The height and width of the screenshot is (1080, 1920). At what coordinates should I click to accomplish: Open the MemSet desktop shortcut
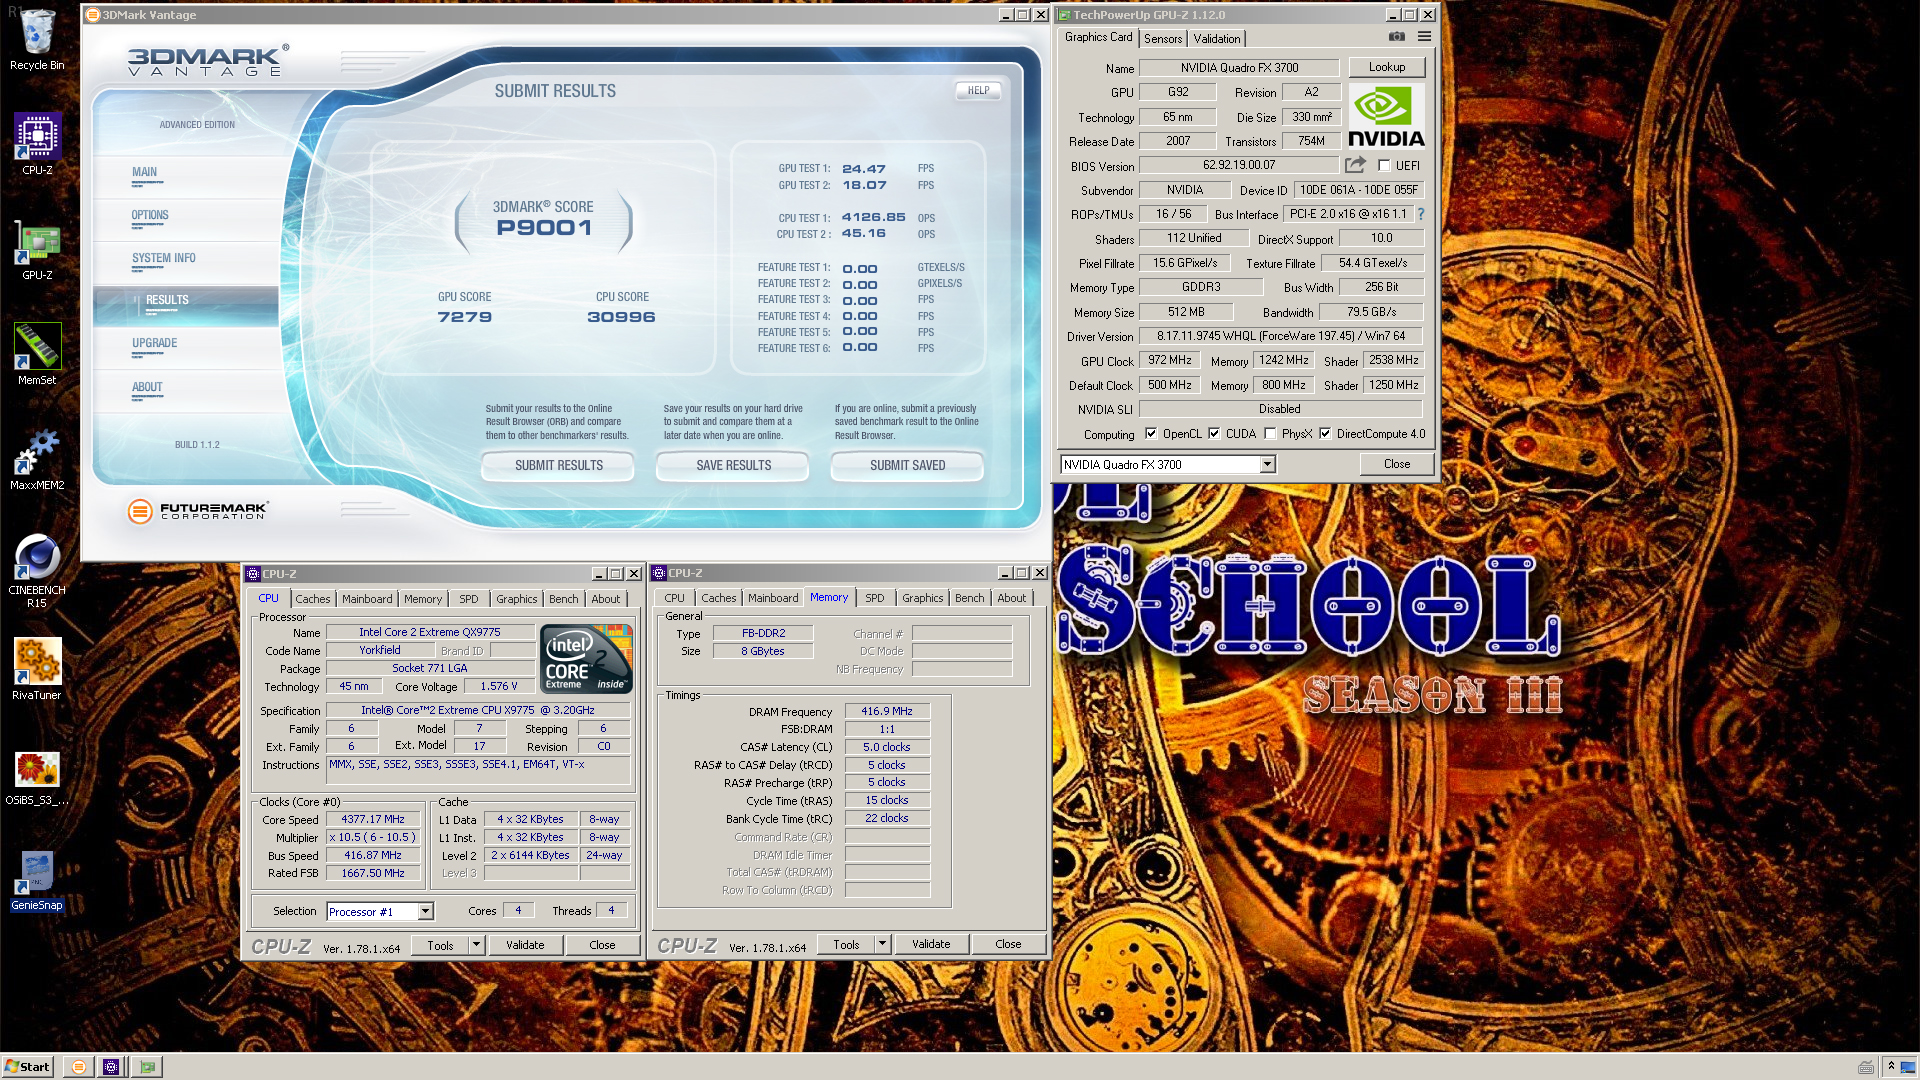click(x=37, y=355)
